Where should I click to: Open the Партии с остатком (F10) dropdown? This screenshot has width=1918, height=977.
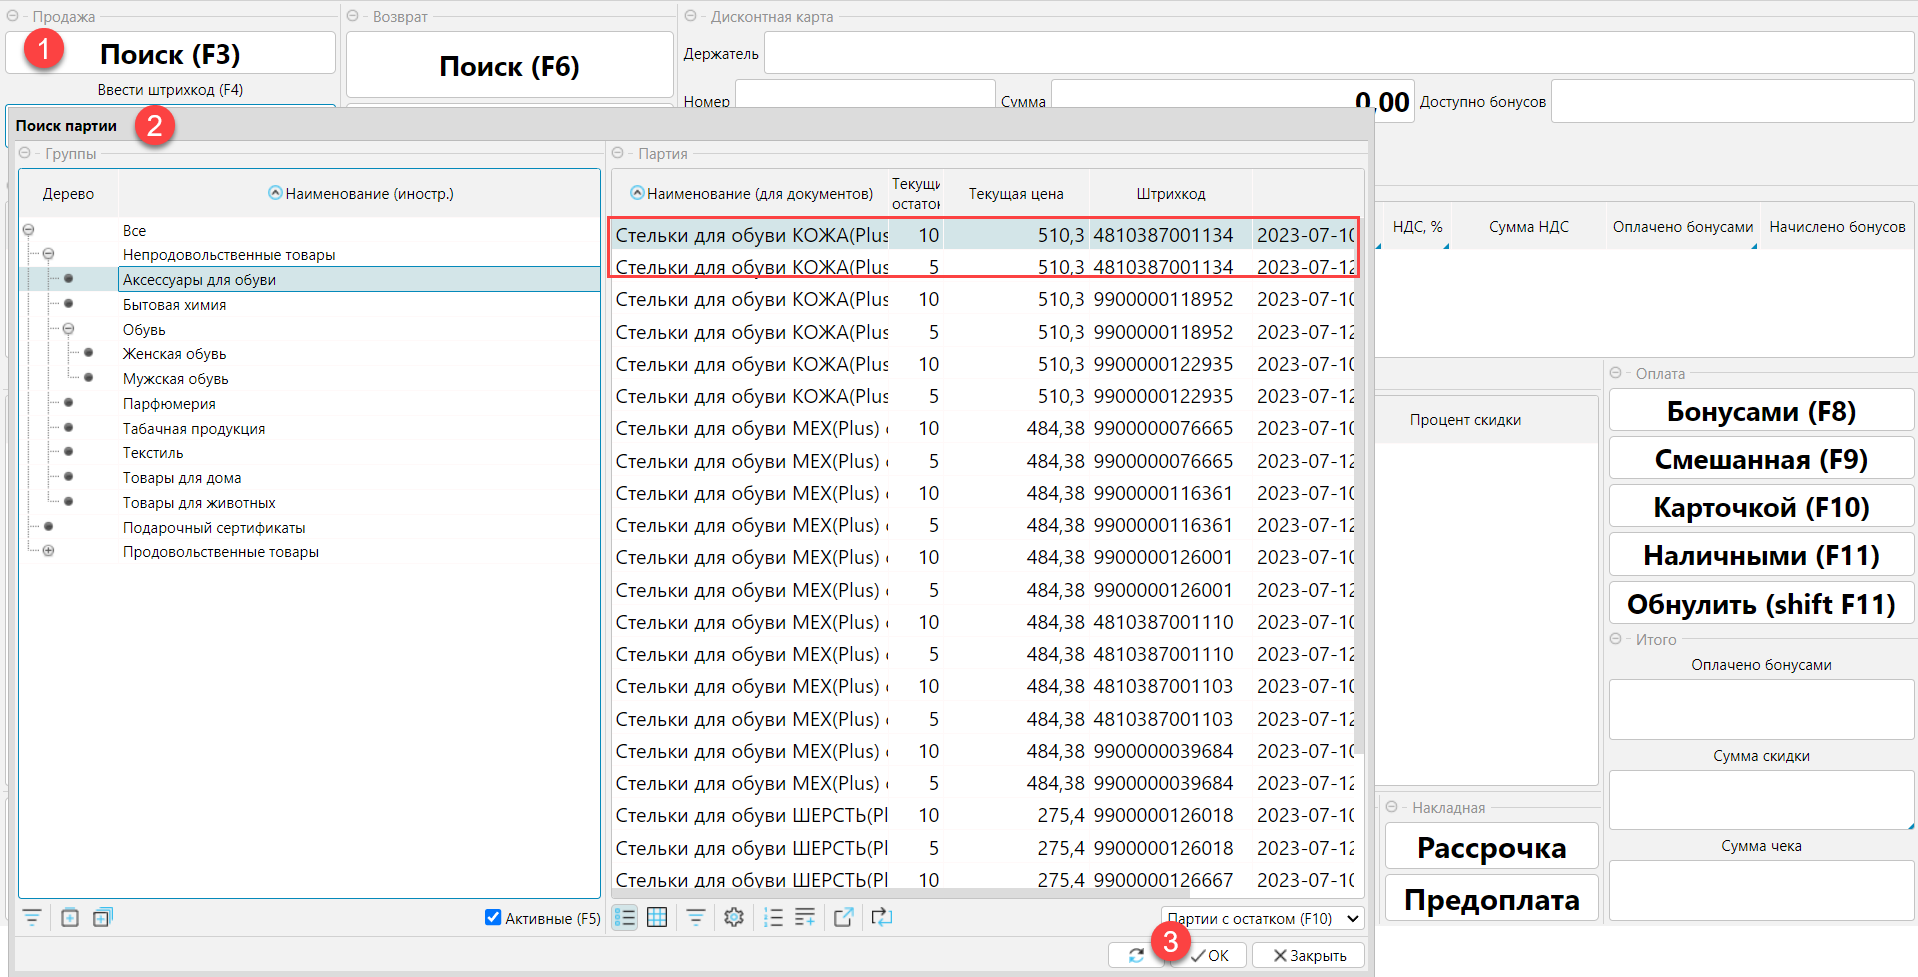tap(1263, 918)
